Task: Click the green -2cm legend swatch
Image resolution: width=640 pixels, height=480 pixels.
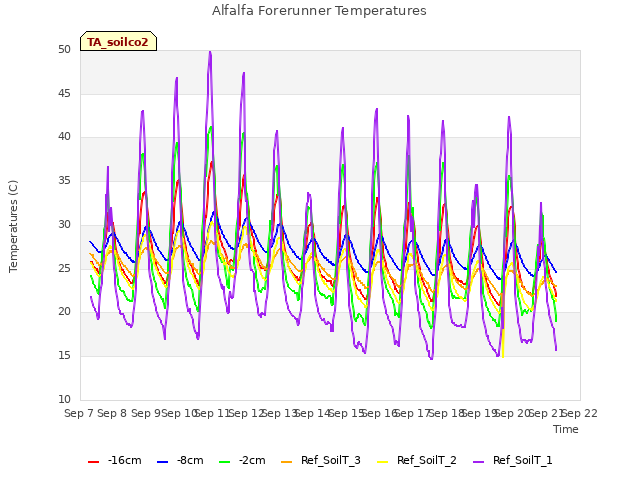Action: tap(224, 462)
